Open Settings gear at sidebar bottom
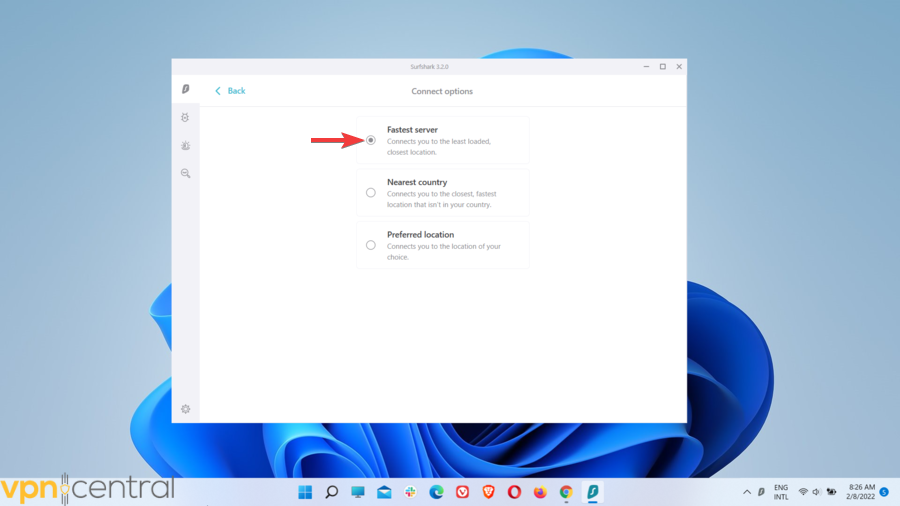The height and width of the screenshot is (506, 900). pos(185,409)
